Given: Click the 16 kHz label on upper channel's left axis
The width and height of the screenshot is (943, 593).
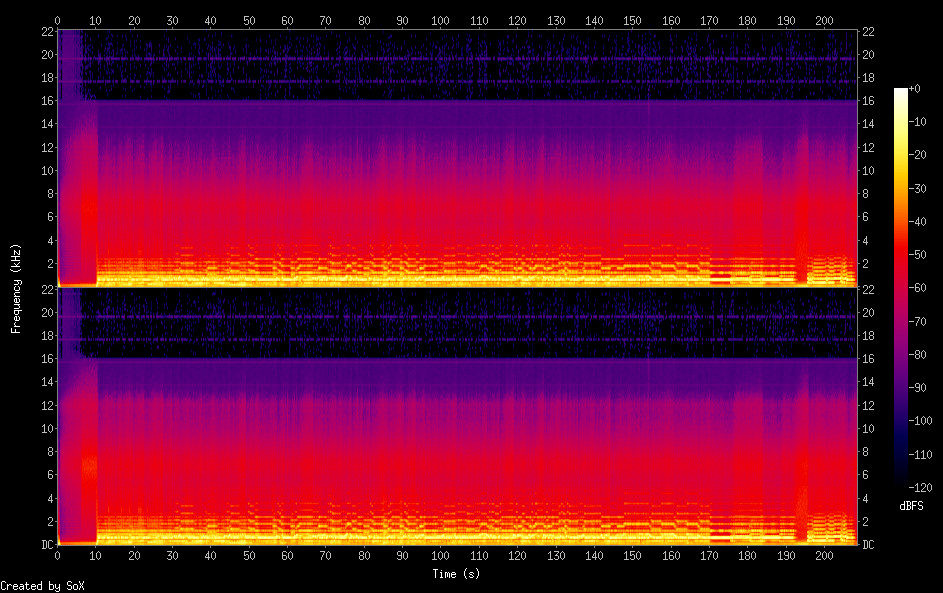Looking at the screenshot, I should pyautogui.click(x=45, y=101).
